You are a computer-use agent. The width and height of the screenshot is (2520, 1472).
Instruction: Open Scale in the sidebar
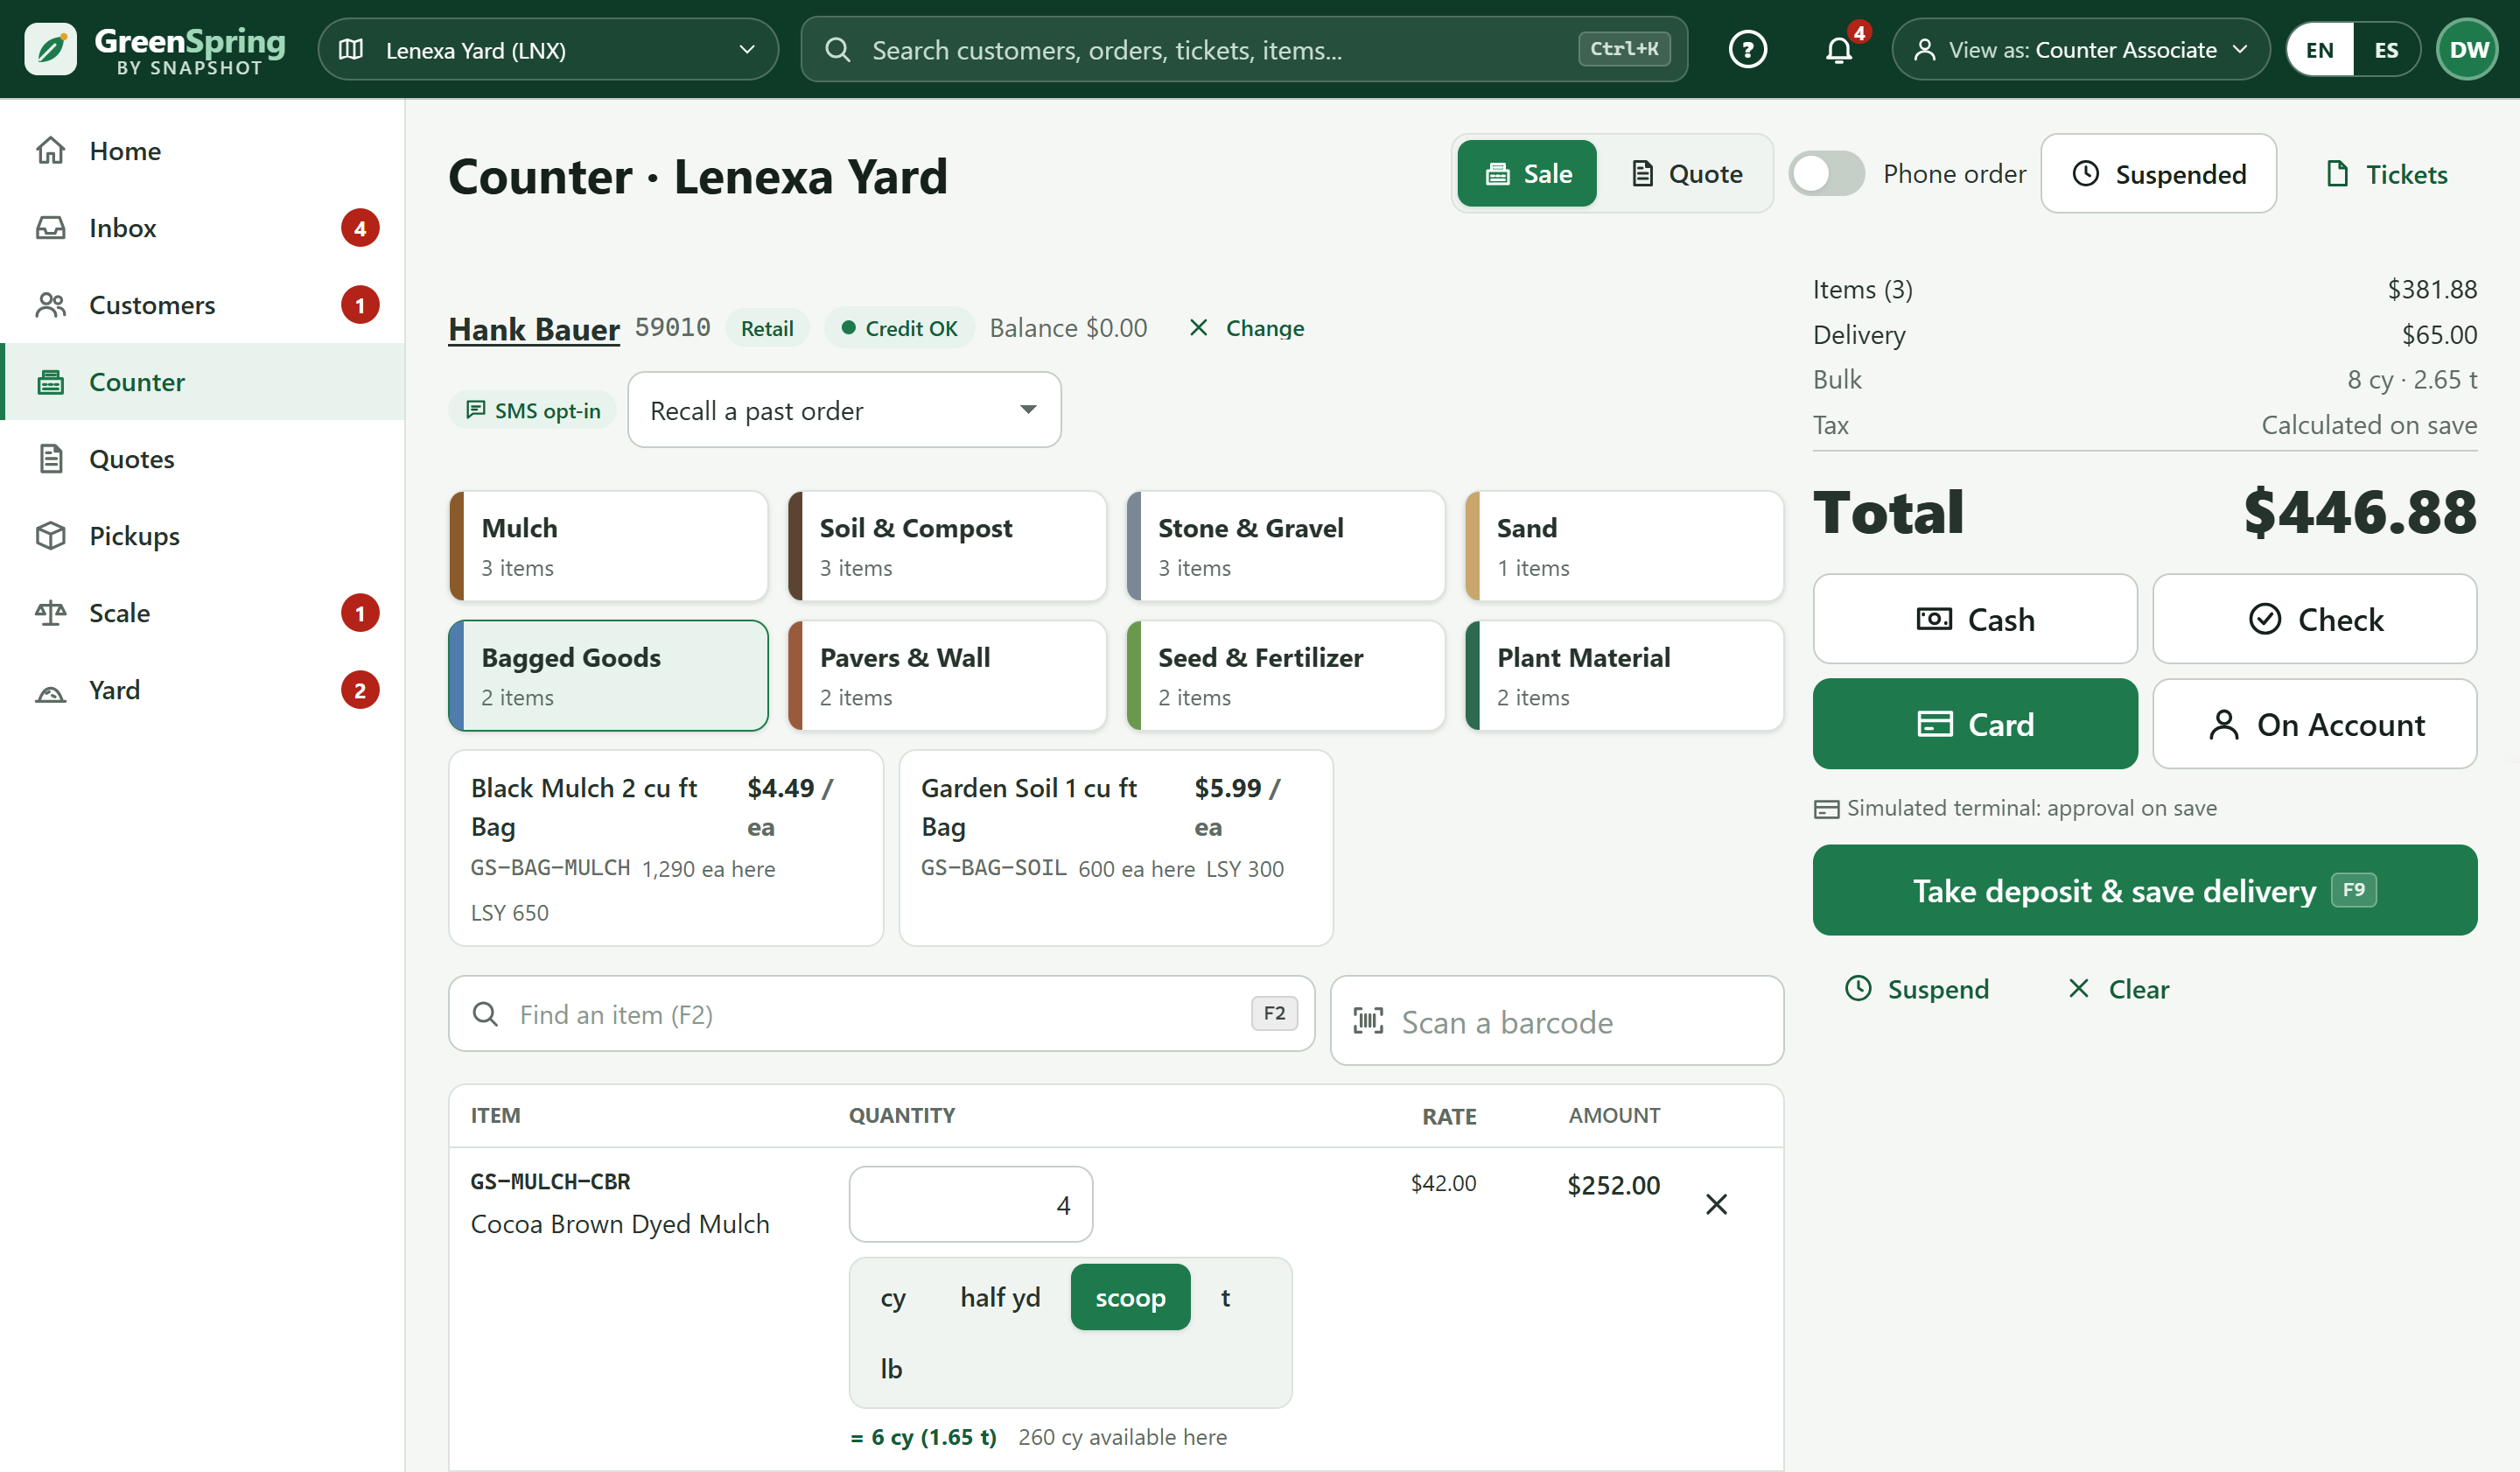[x=202, y=613]
